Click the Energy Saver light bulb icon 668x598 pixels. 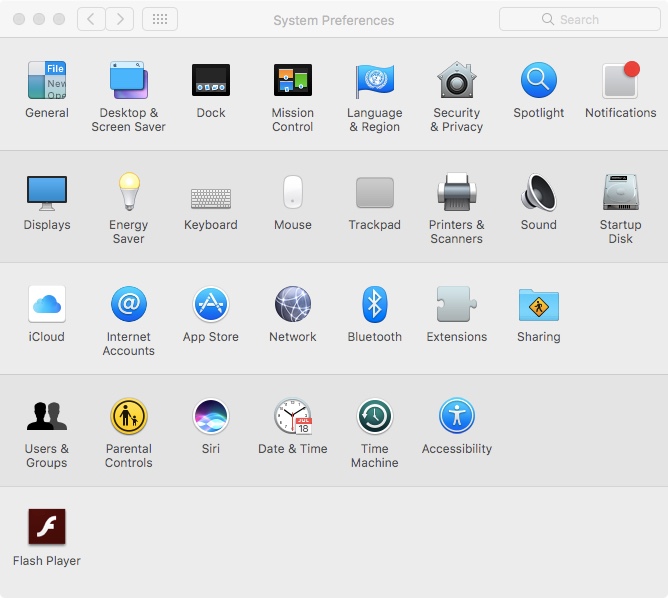coord(129,192)
